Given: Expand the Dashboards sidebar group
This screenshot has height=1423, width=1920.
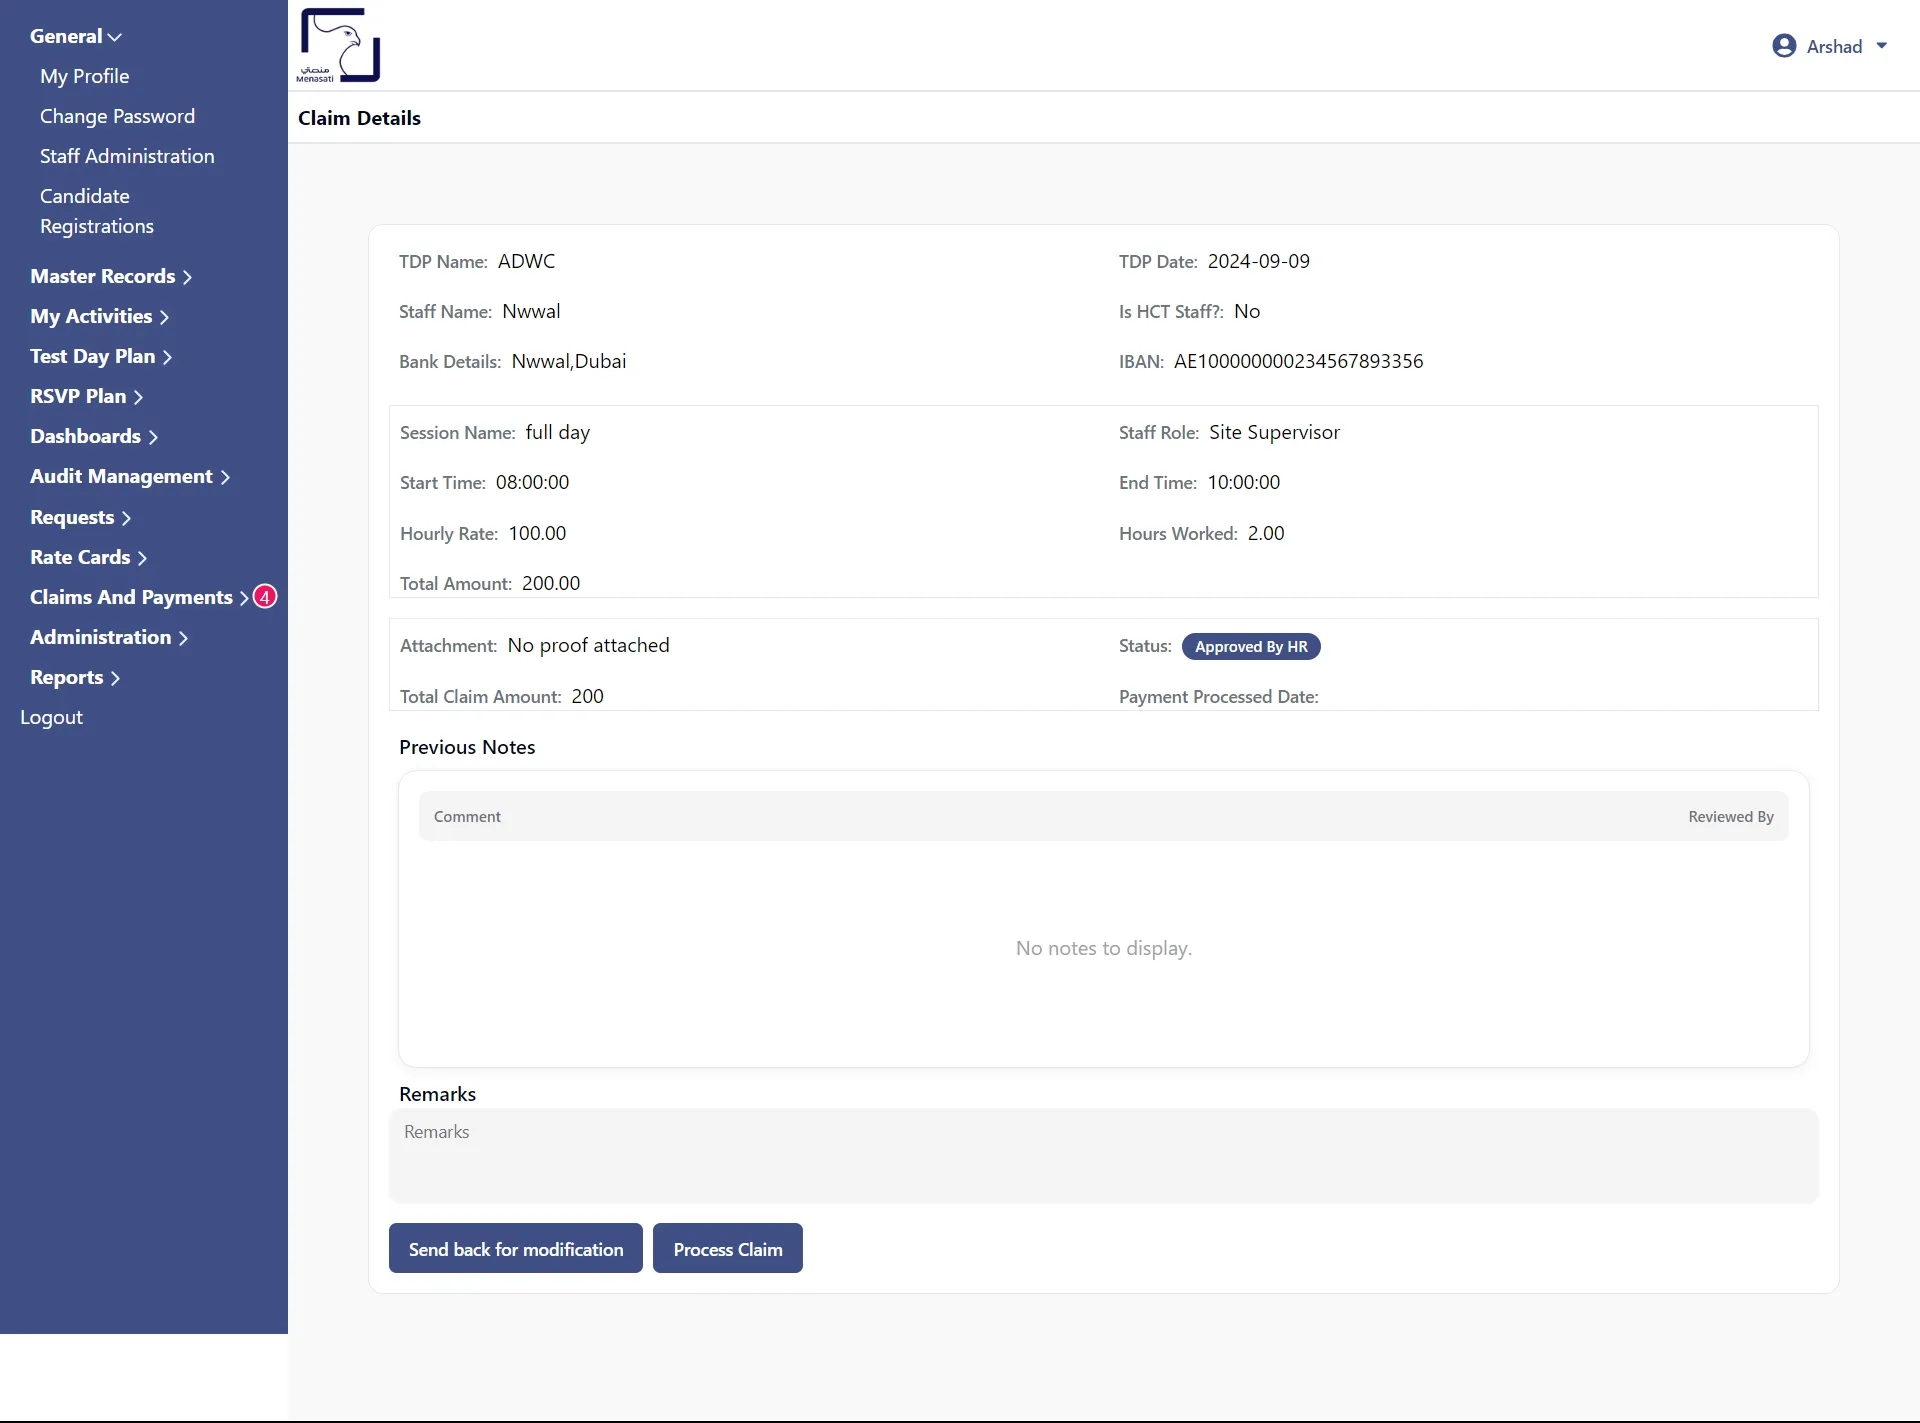Looking at the screenshot, I should coord(93,436).
